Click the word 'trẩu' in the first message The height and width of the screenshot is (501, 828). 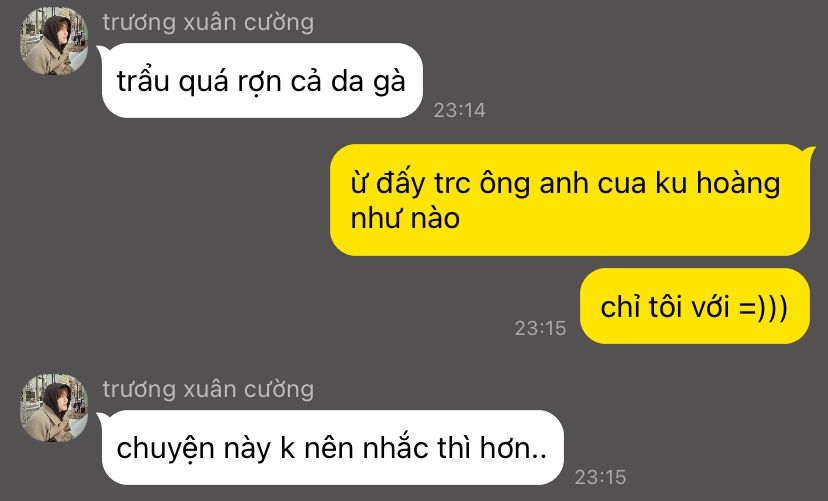pos(143,81)
